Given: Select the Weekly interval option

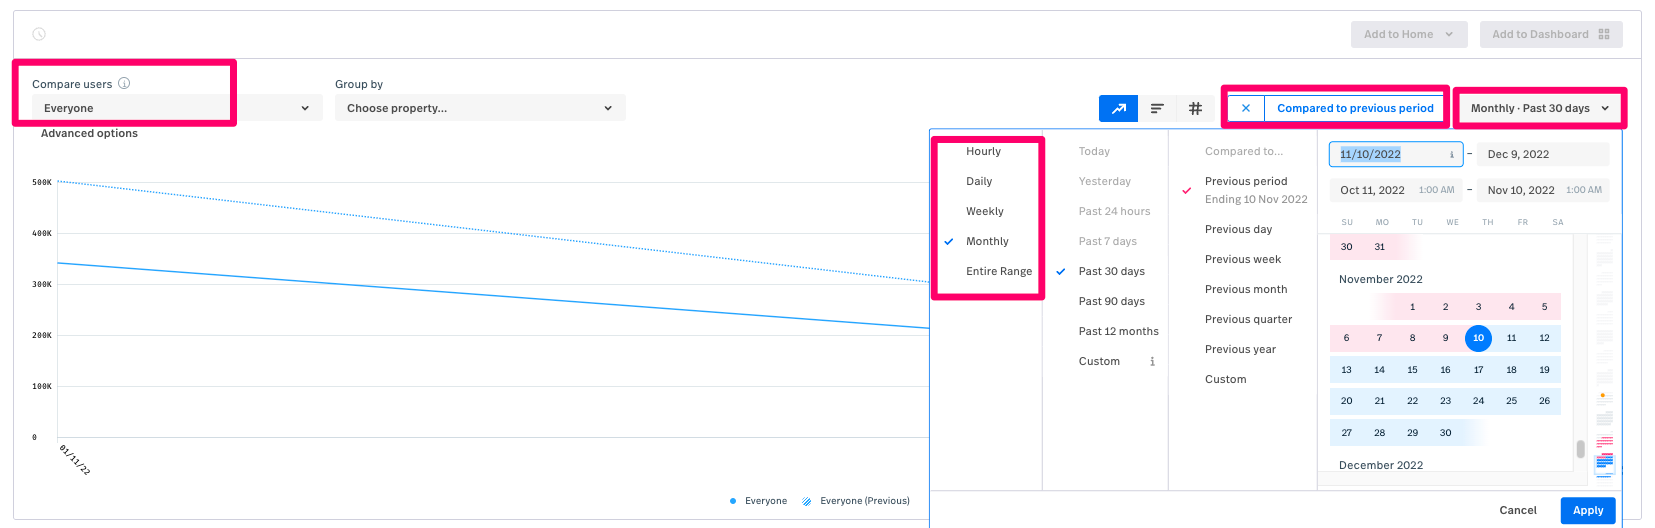Looking at the screenshot, I should [x=984, y=211].
